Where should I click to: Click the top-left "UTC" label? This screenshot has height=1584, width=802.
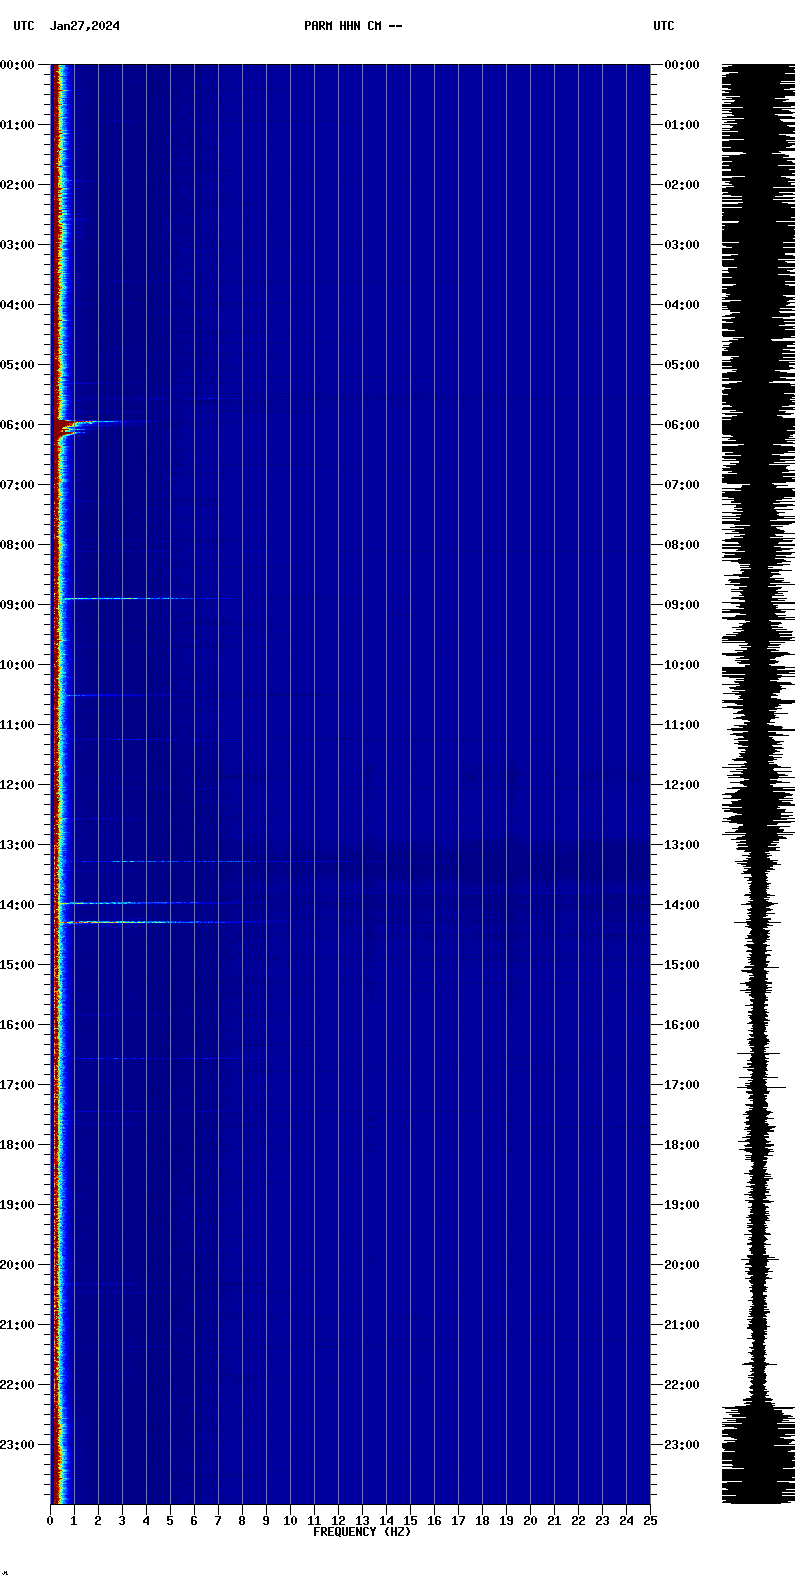[23, 26]
